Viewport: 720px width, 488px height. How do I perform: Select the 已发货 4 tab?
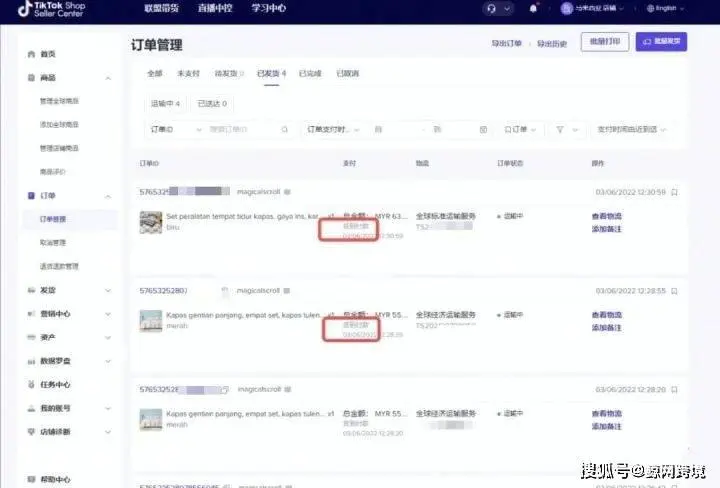pos(271,73)
